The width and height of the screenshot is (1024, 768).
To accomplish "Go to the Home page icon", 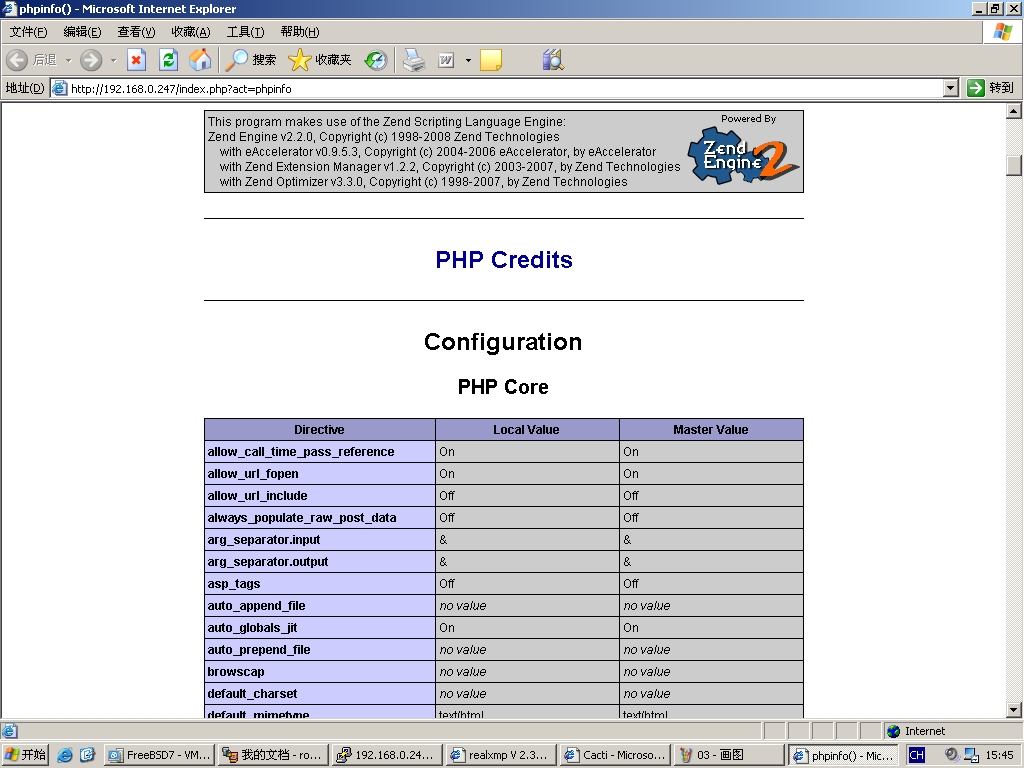I will tap(200, 60).
